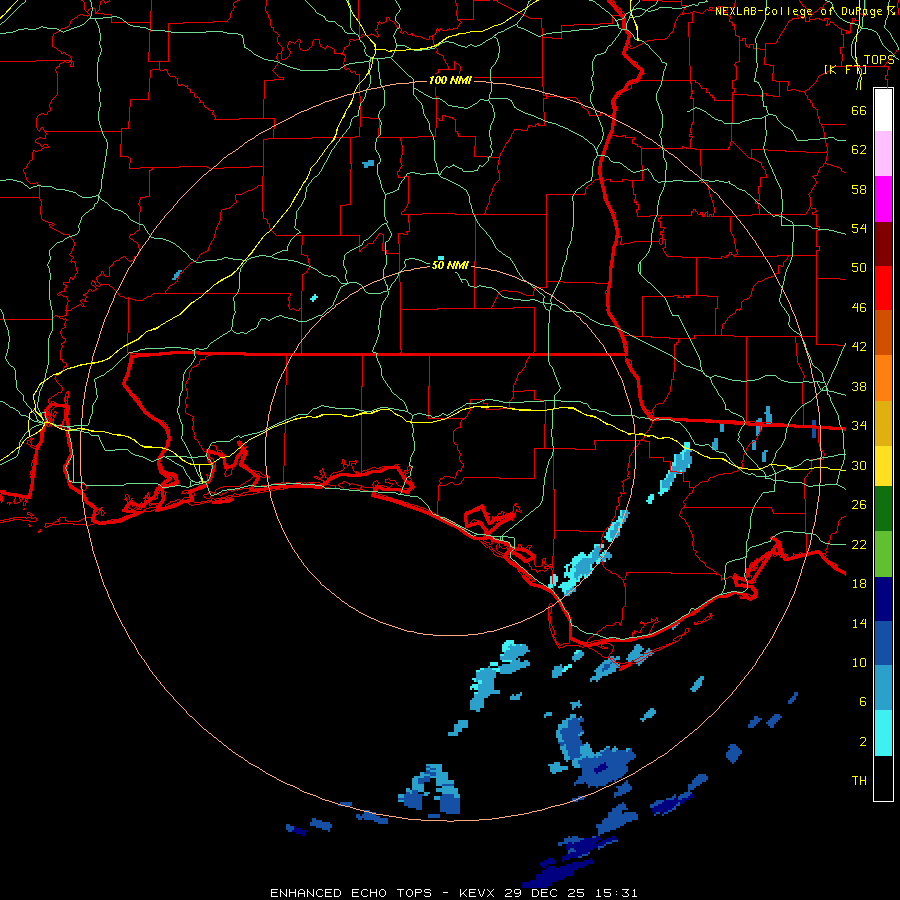This screenshot has height=900, width=900.
Task: Click the "50" legend value
Action: pos(859,268)
